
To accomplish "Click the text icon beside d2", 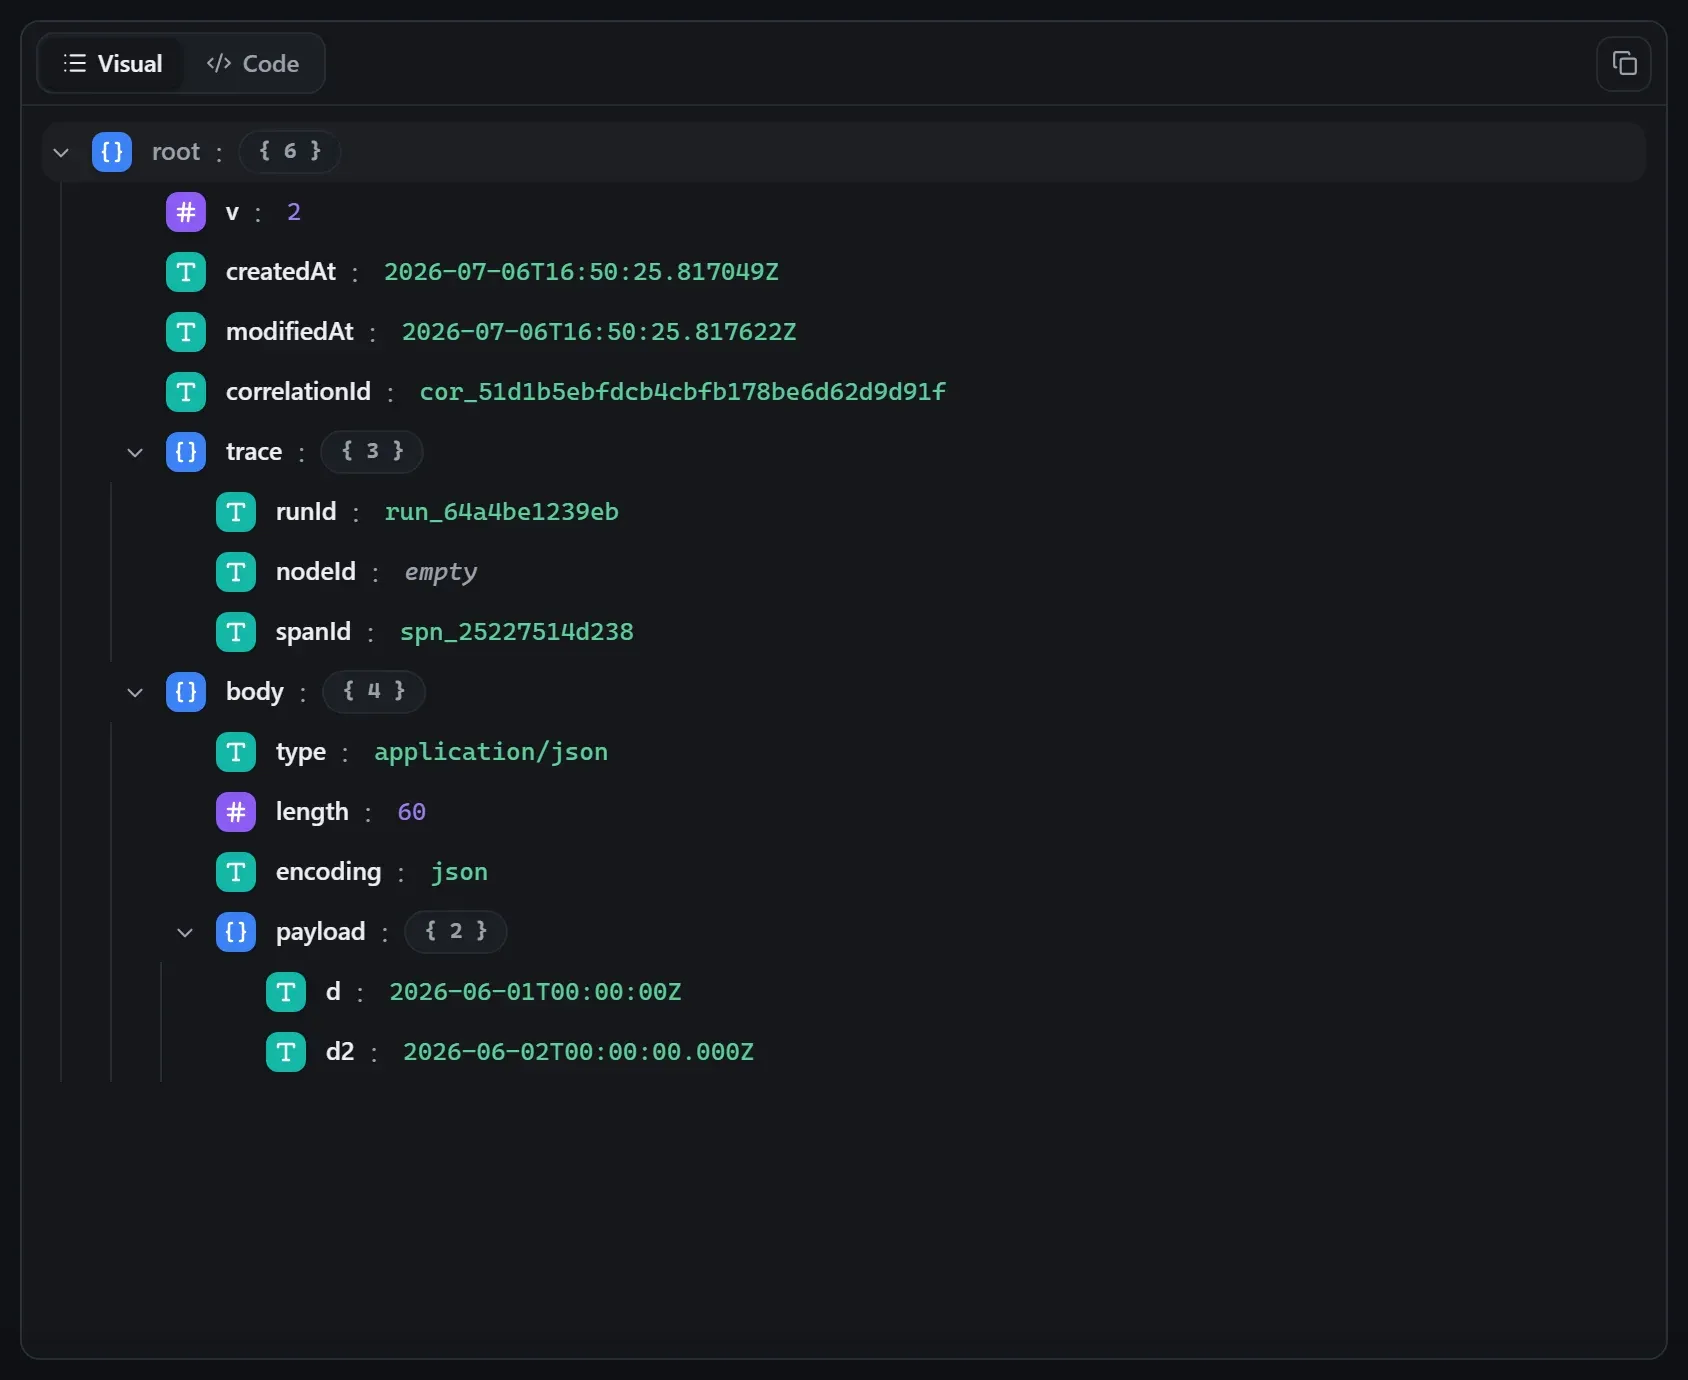I will [286, 1052].
